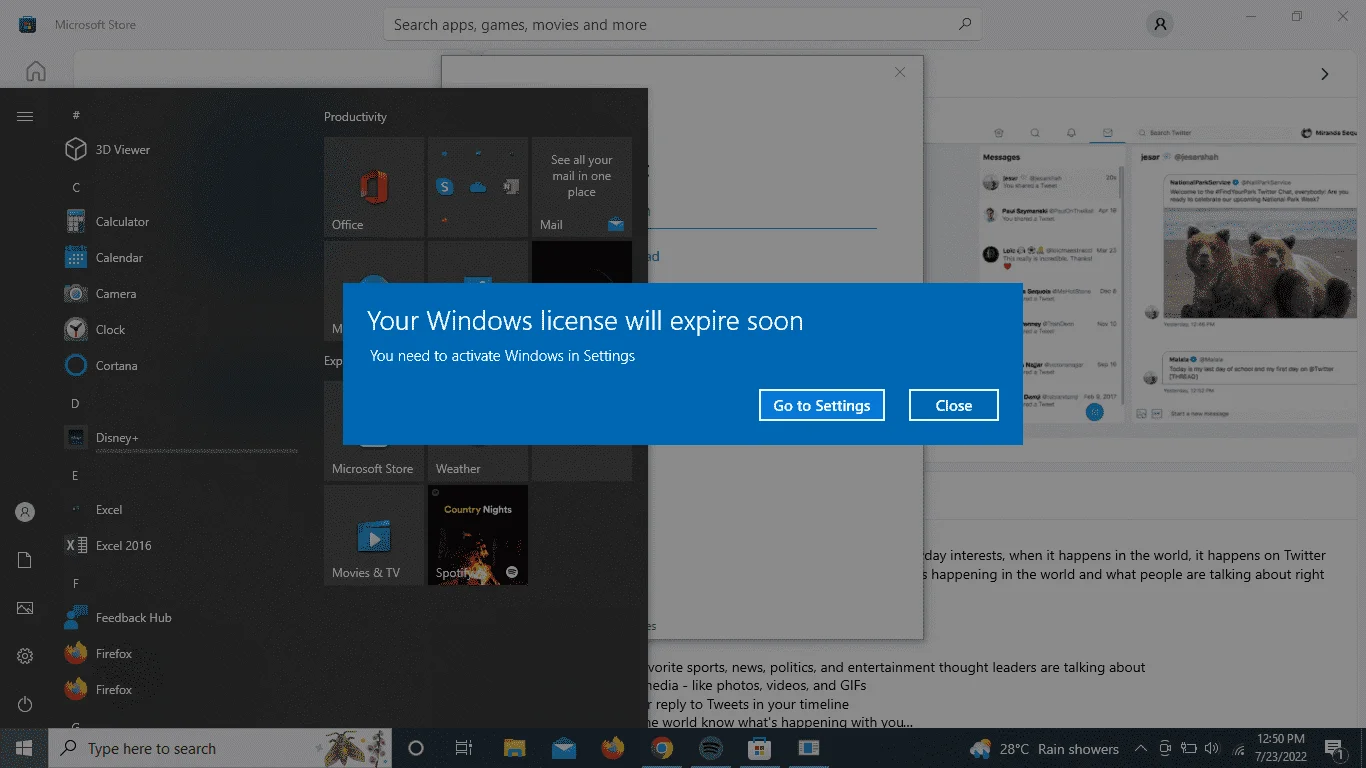Open the Camera app entry
The height and width of the screenshot is (768, 1366).
pos(180,294)
